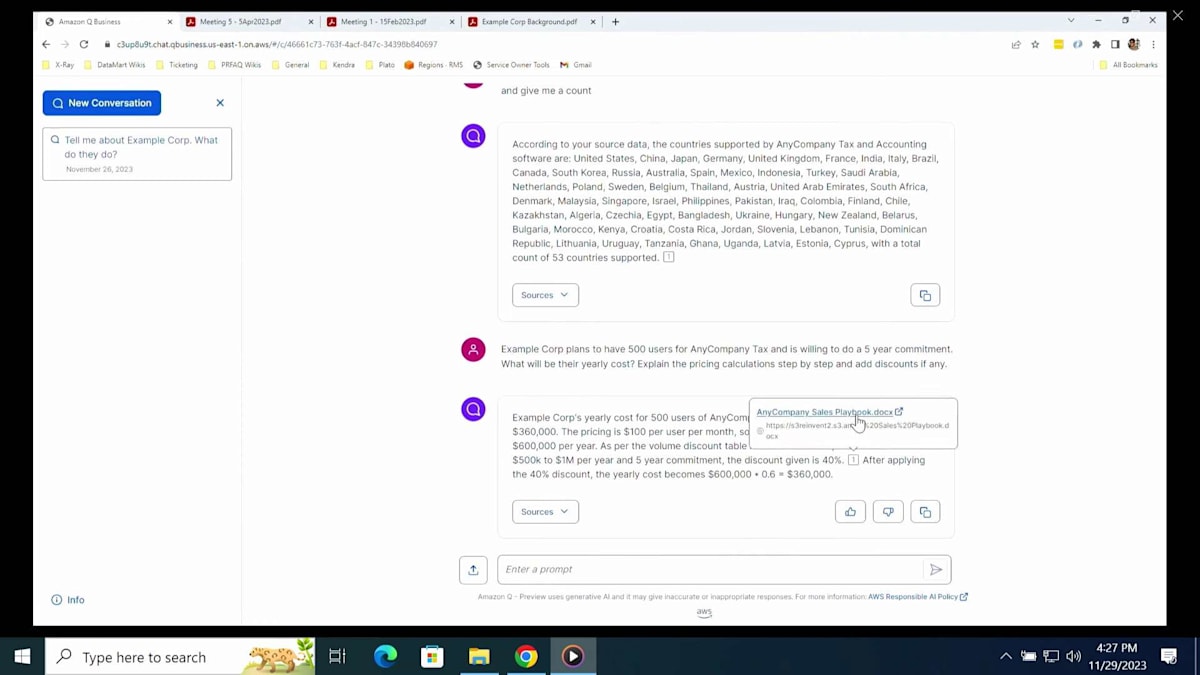
Task: Click citation marker 1 after 'discount given is 40%'
Action: click(x=853, y=460)
